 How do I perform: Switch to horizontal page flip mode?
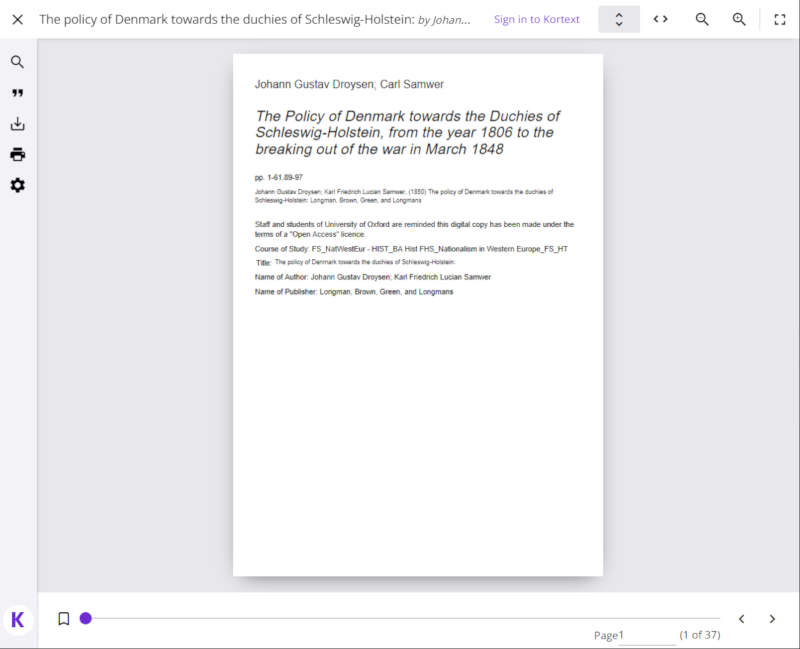(660, 19)
